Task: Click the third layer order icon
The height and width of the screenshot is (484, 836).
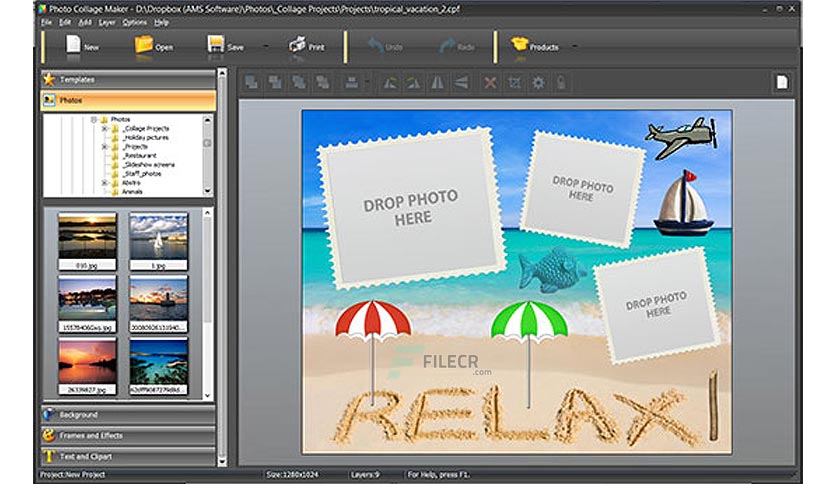Action: tap(299, 82)
